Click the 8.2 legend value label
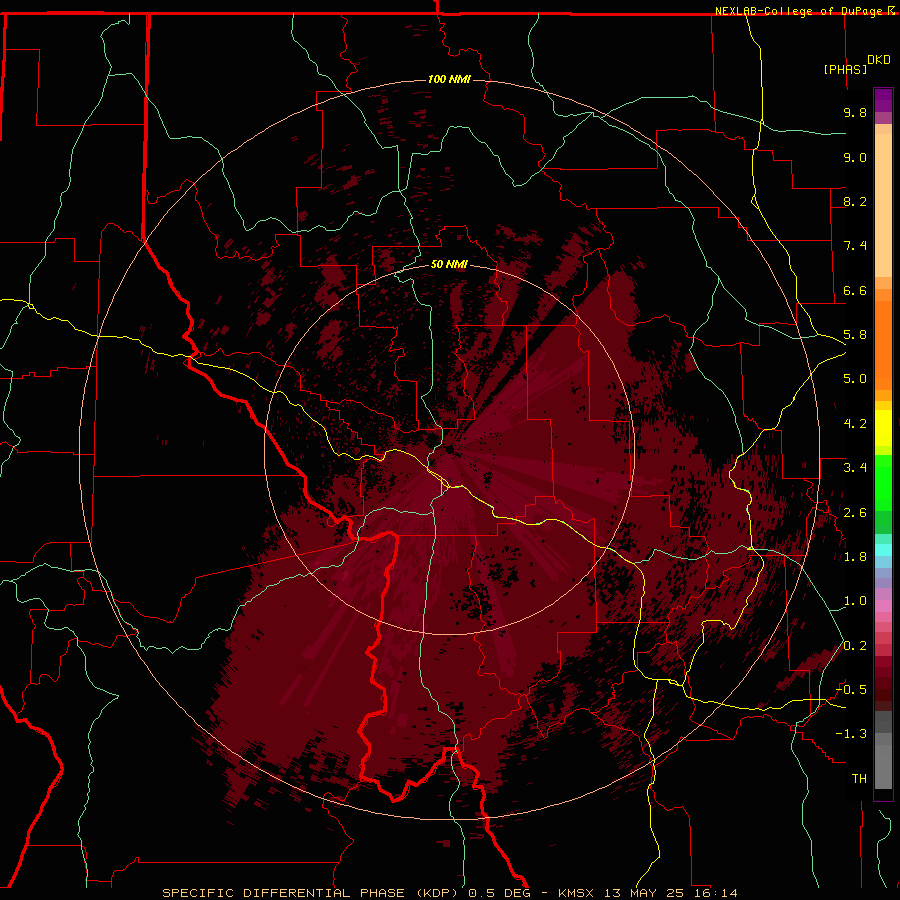Viewport: 900px width, 900px height. (x=855, y=201)
